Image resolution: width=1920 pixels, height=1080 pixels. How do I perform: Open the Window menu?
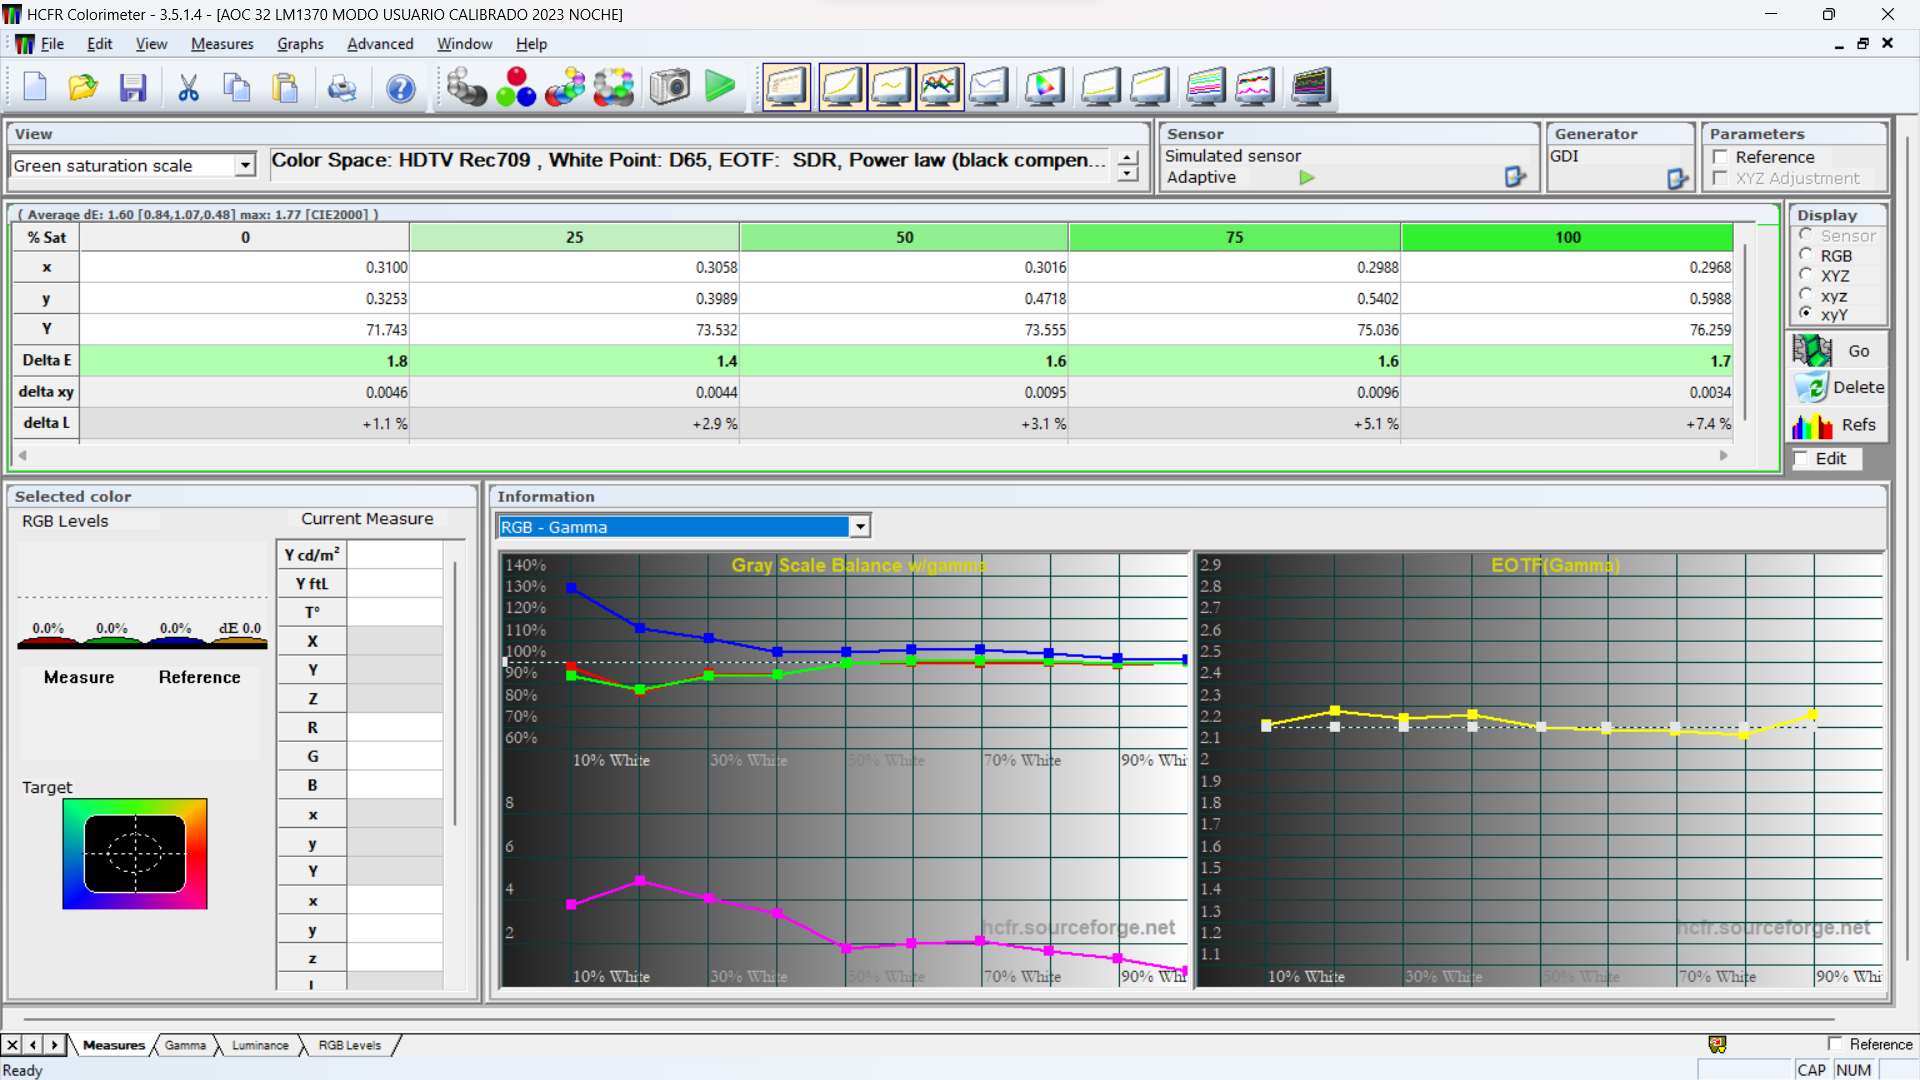tap(464, 44)
